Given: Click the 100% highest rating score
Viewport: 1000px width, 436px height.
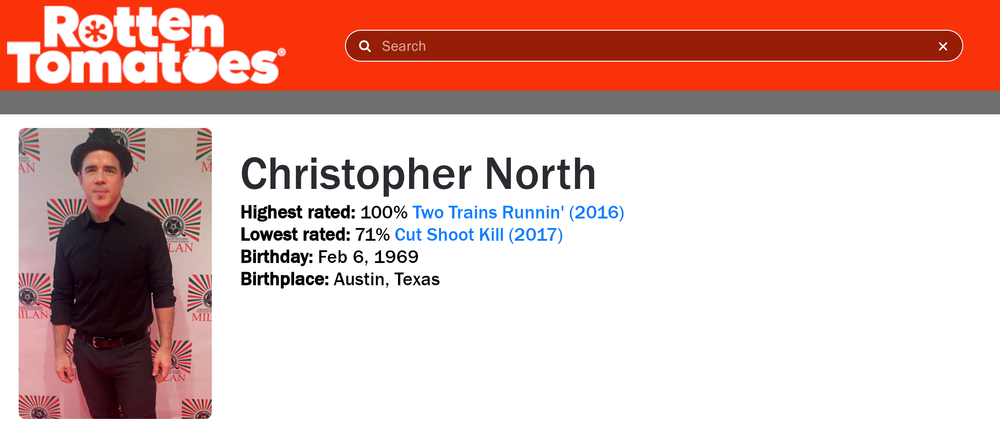Looking at the screenshot, I should coord(384,212).
